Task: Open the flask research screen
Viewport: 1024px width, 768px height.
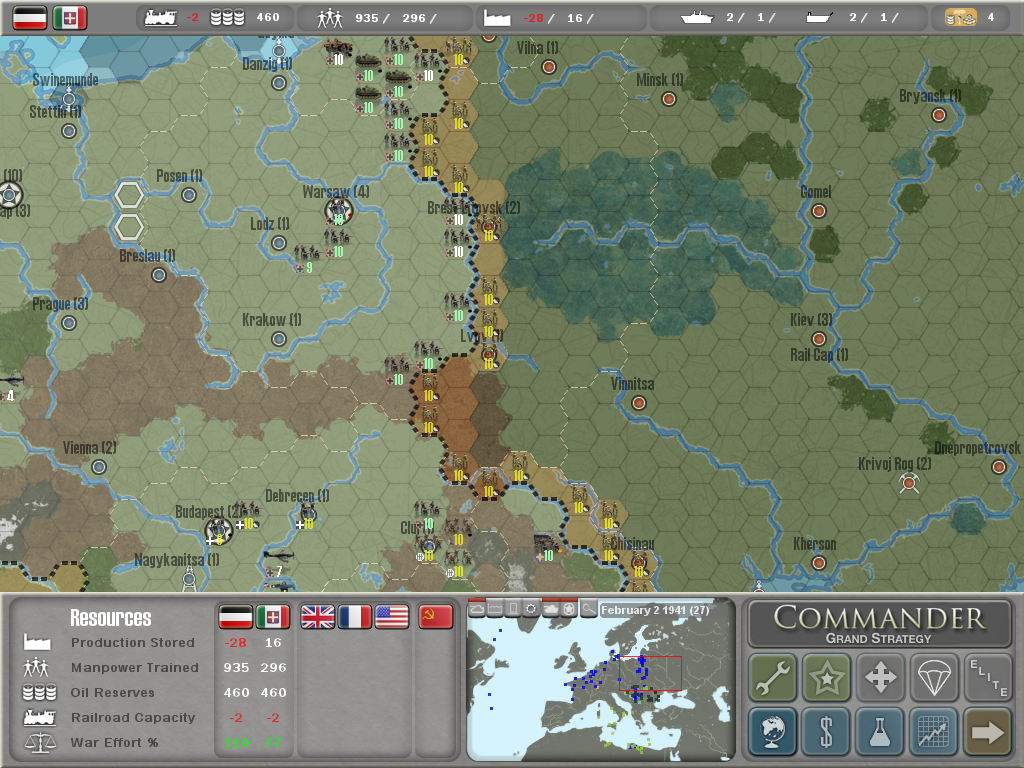Action: point(880,732)
